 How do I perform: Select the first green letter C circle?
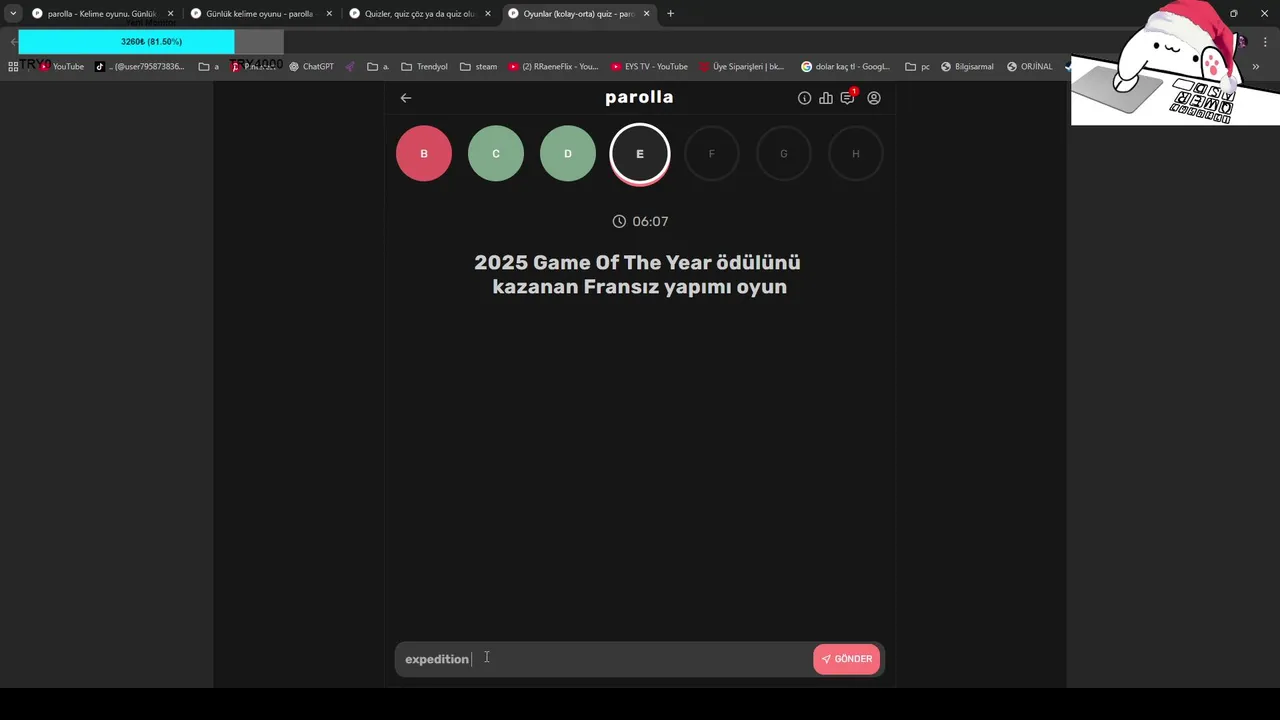(496, 154)
